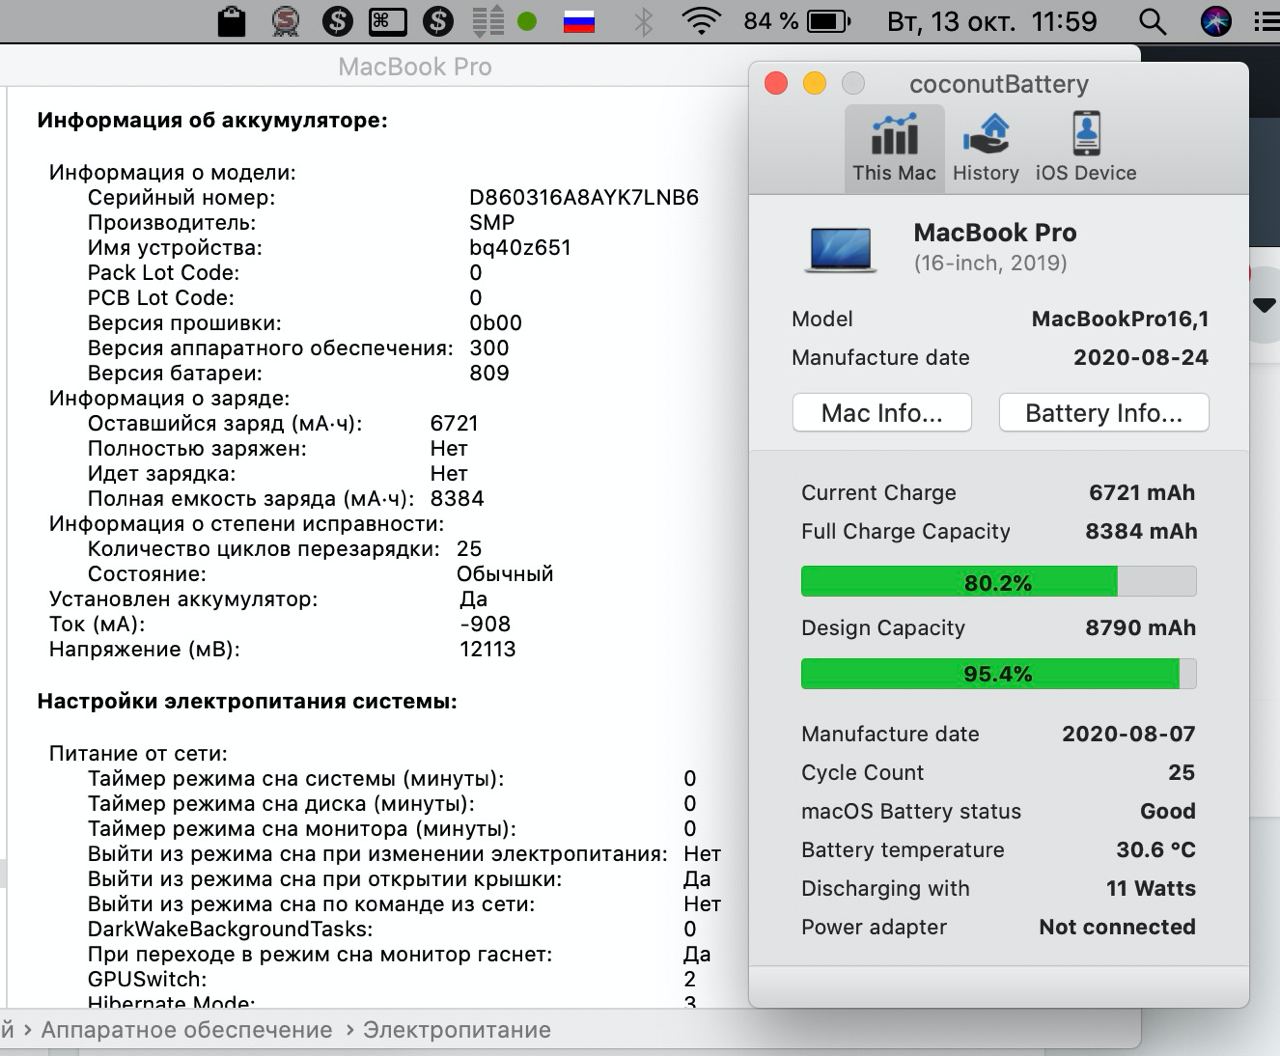Click the Настройки электропитания системы heading

click(x=247, y=701)
